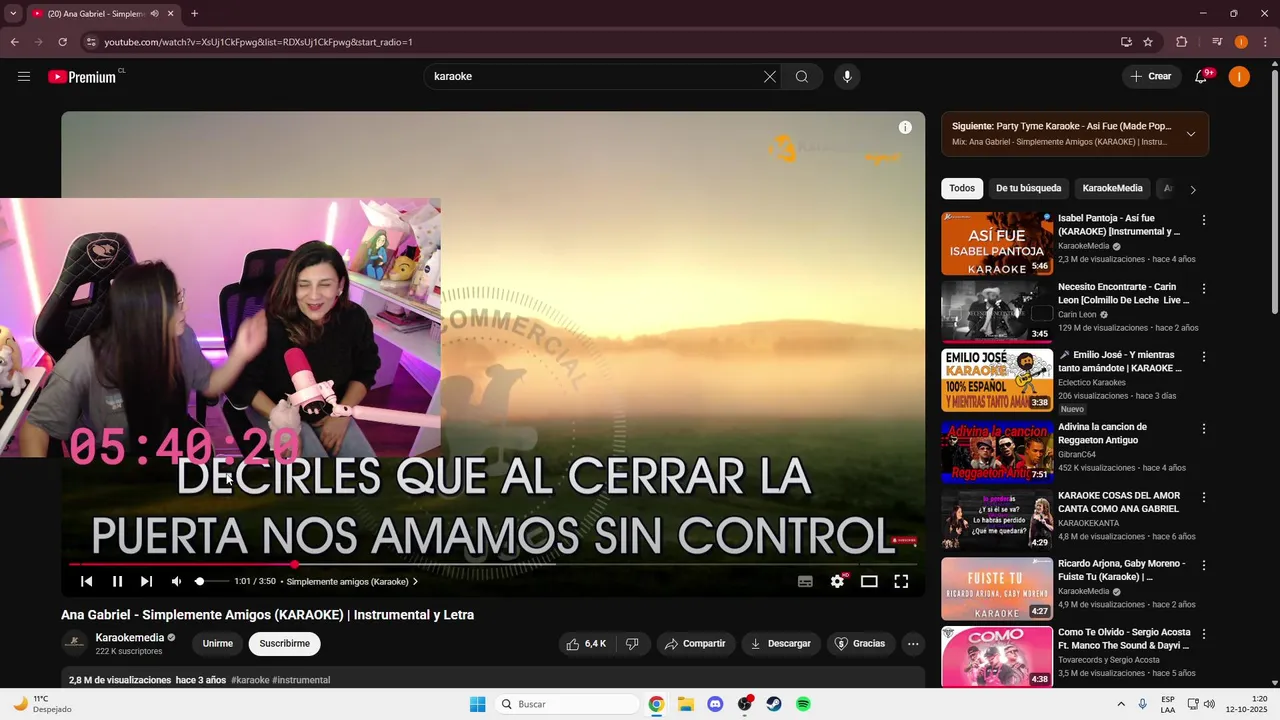
Task: Send thanks with Gracias button
Action: tap(860, 644)
